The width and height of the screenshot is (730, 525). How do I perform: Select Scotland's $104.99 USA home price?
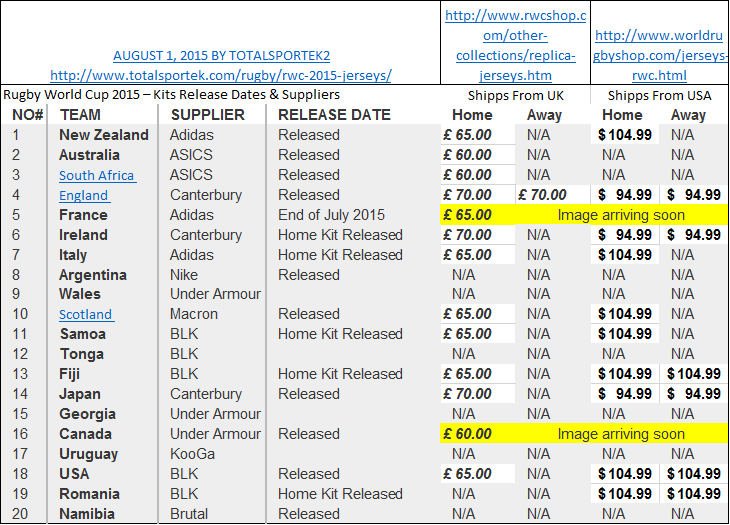coord(625,314)
